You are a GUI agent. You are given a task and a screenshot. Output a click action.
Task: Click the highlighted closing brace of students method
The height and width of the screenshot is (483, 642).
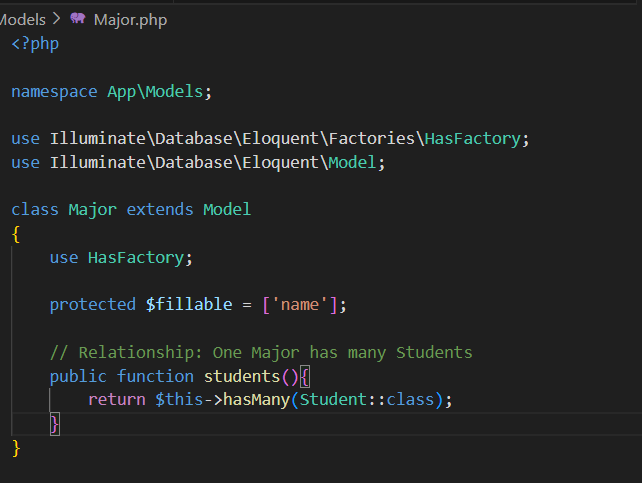point(55,424)
